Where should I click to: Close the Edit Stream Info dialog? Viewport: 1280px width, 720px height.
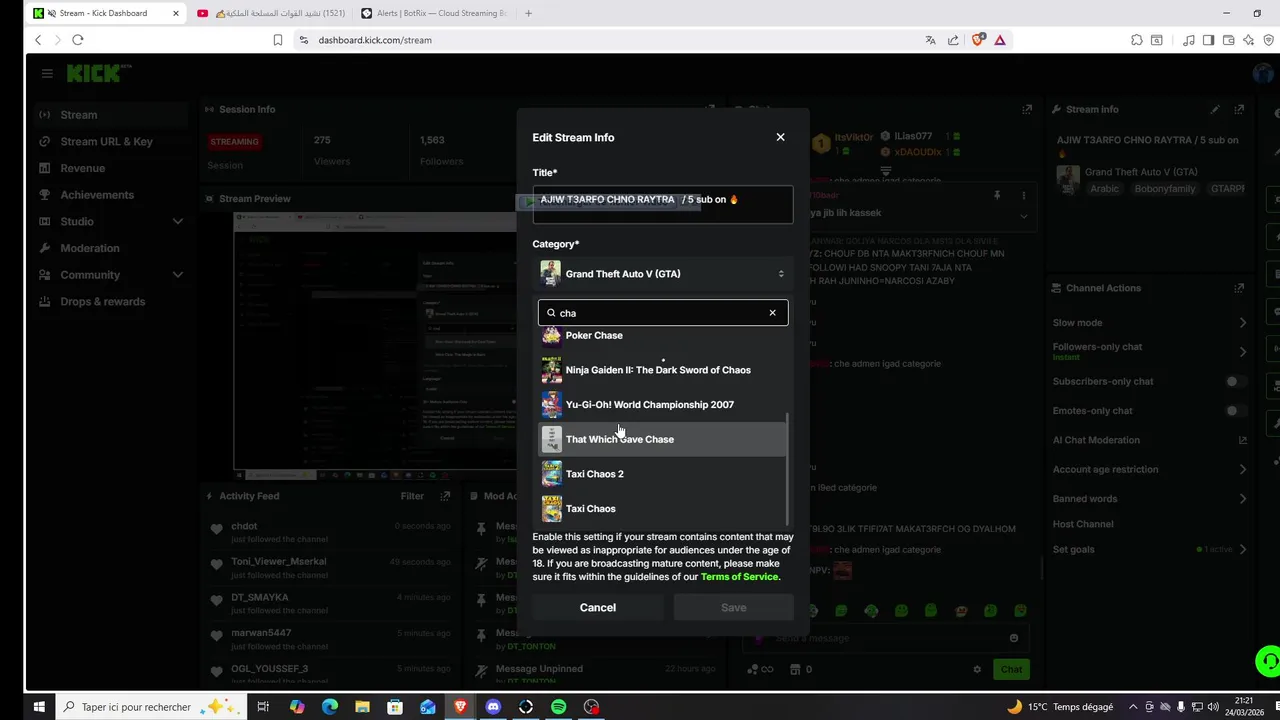(x=781, y=137)
